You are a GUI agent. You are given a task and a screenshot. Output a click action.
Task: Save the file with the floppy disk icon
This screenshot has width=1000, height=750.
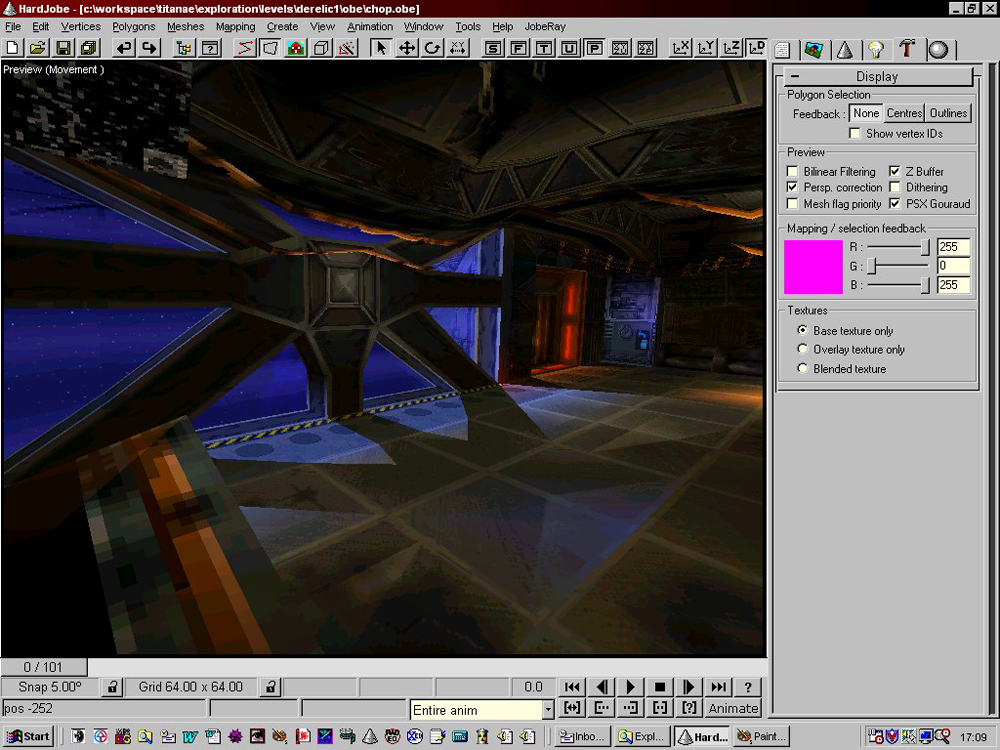(63, 48)
